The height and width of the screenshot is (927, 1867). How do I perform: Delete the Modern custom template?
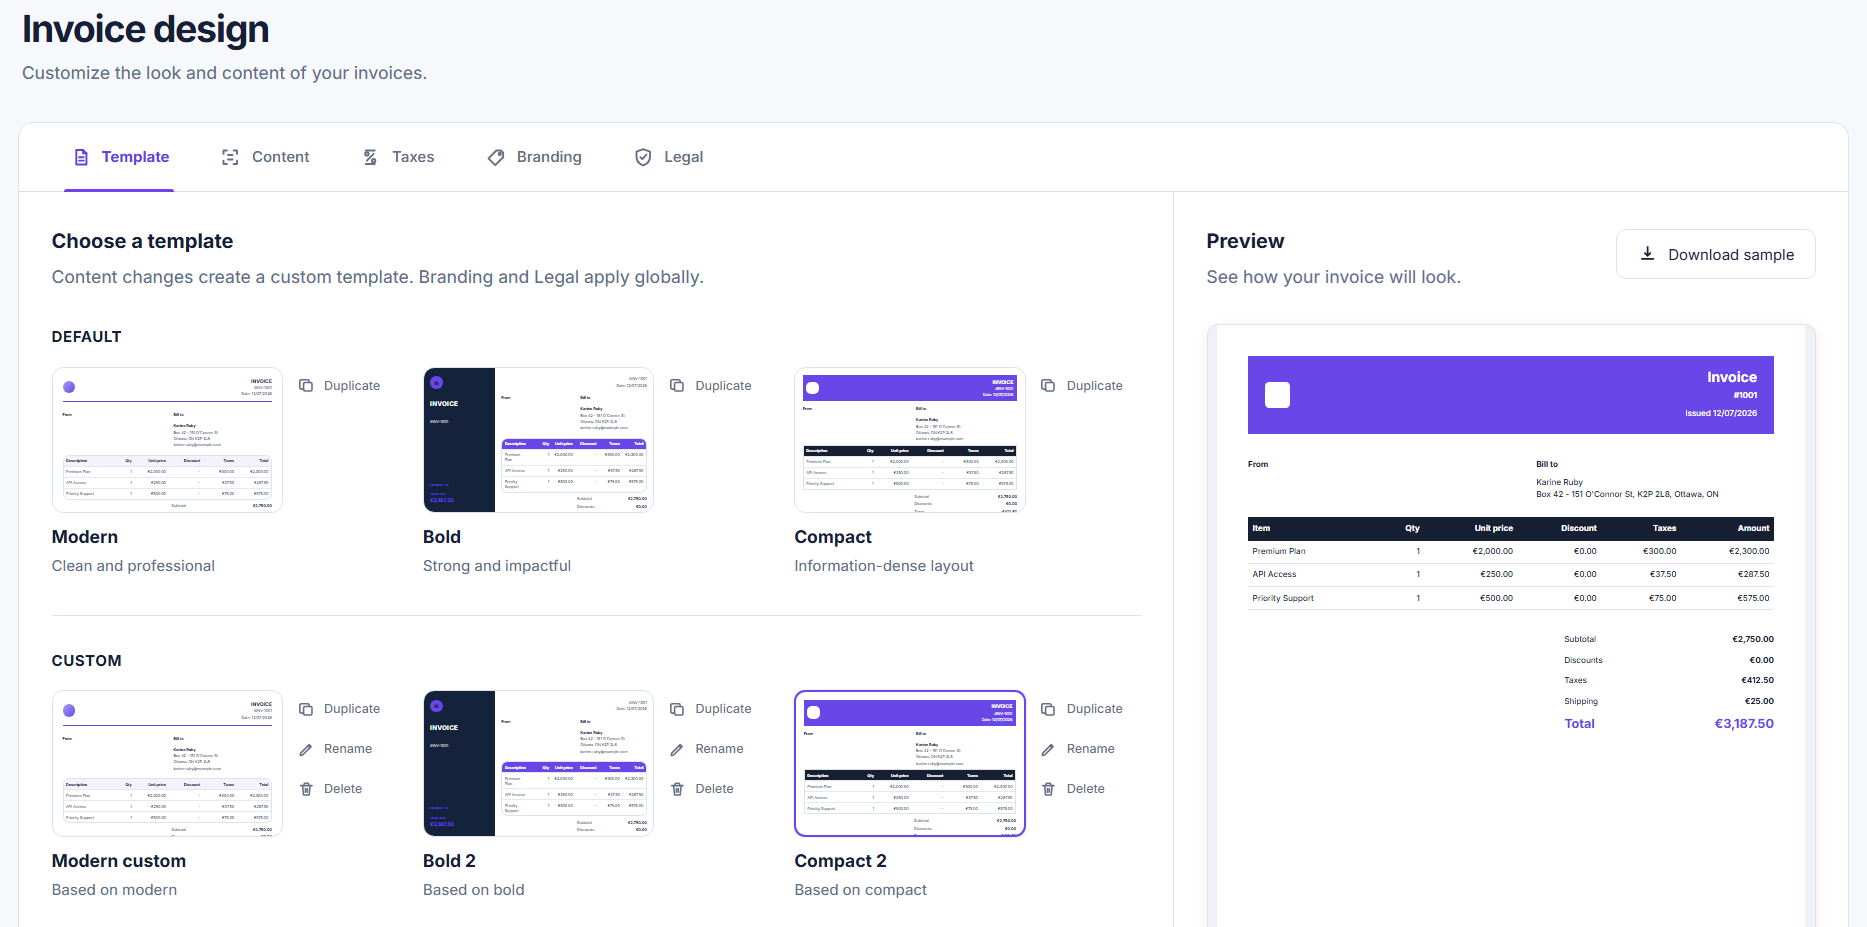click(331, 789)
